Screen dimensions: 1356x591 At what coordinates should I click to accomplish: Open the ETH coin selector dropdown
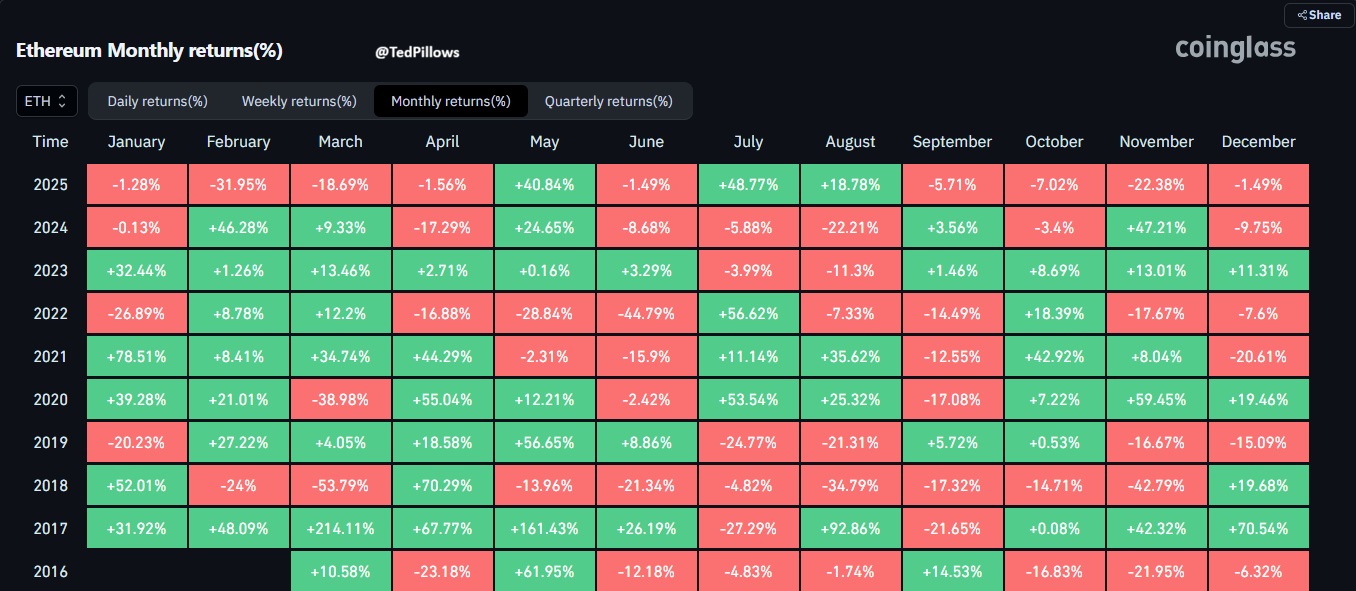click(46, 101)
